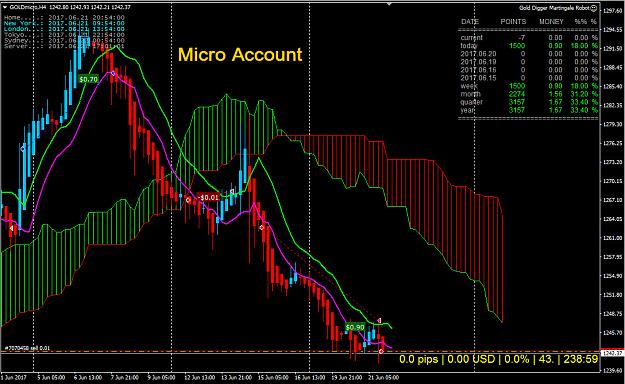
Task: Click the 2017.06.15 row label
Action: click(x=478, y=78)
